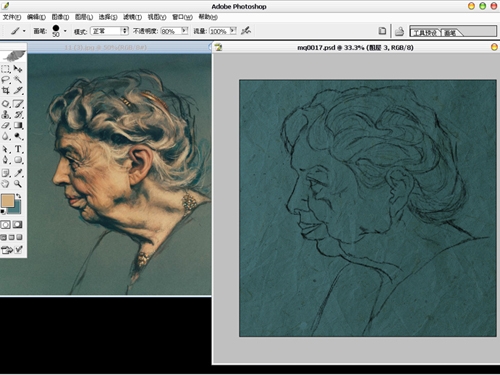Swap foreground and background colors
Viewport: 500px width, 375px height.
coord(19,196)
